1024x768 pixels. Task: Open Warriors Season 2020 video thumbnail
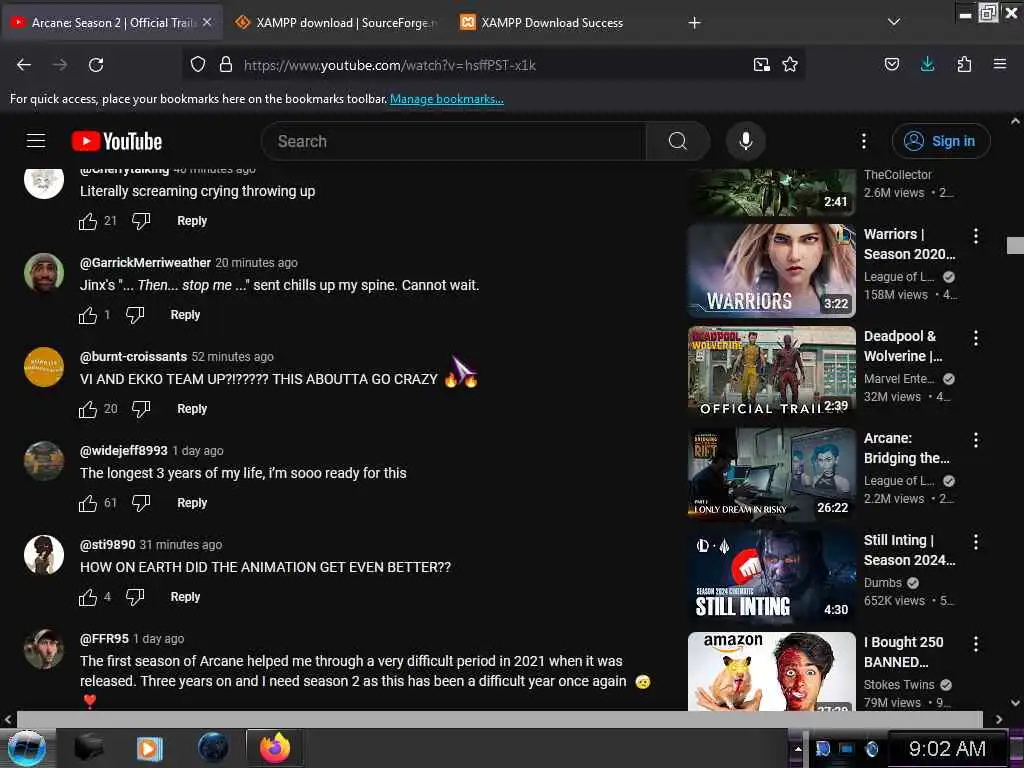tap(771, 270)
